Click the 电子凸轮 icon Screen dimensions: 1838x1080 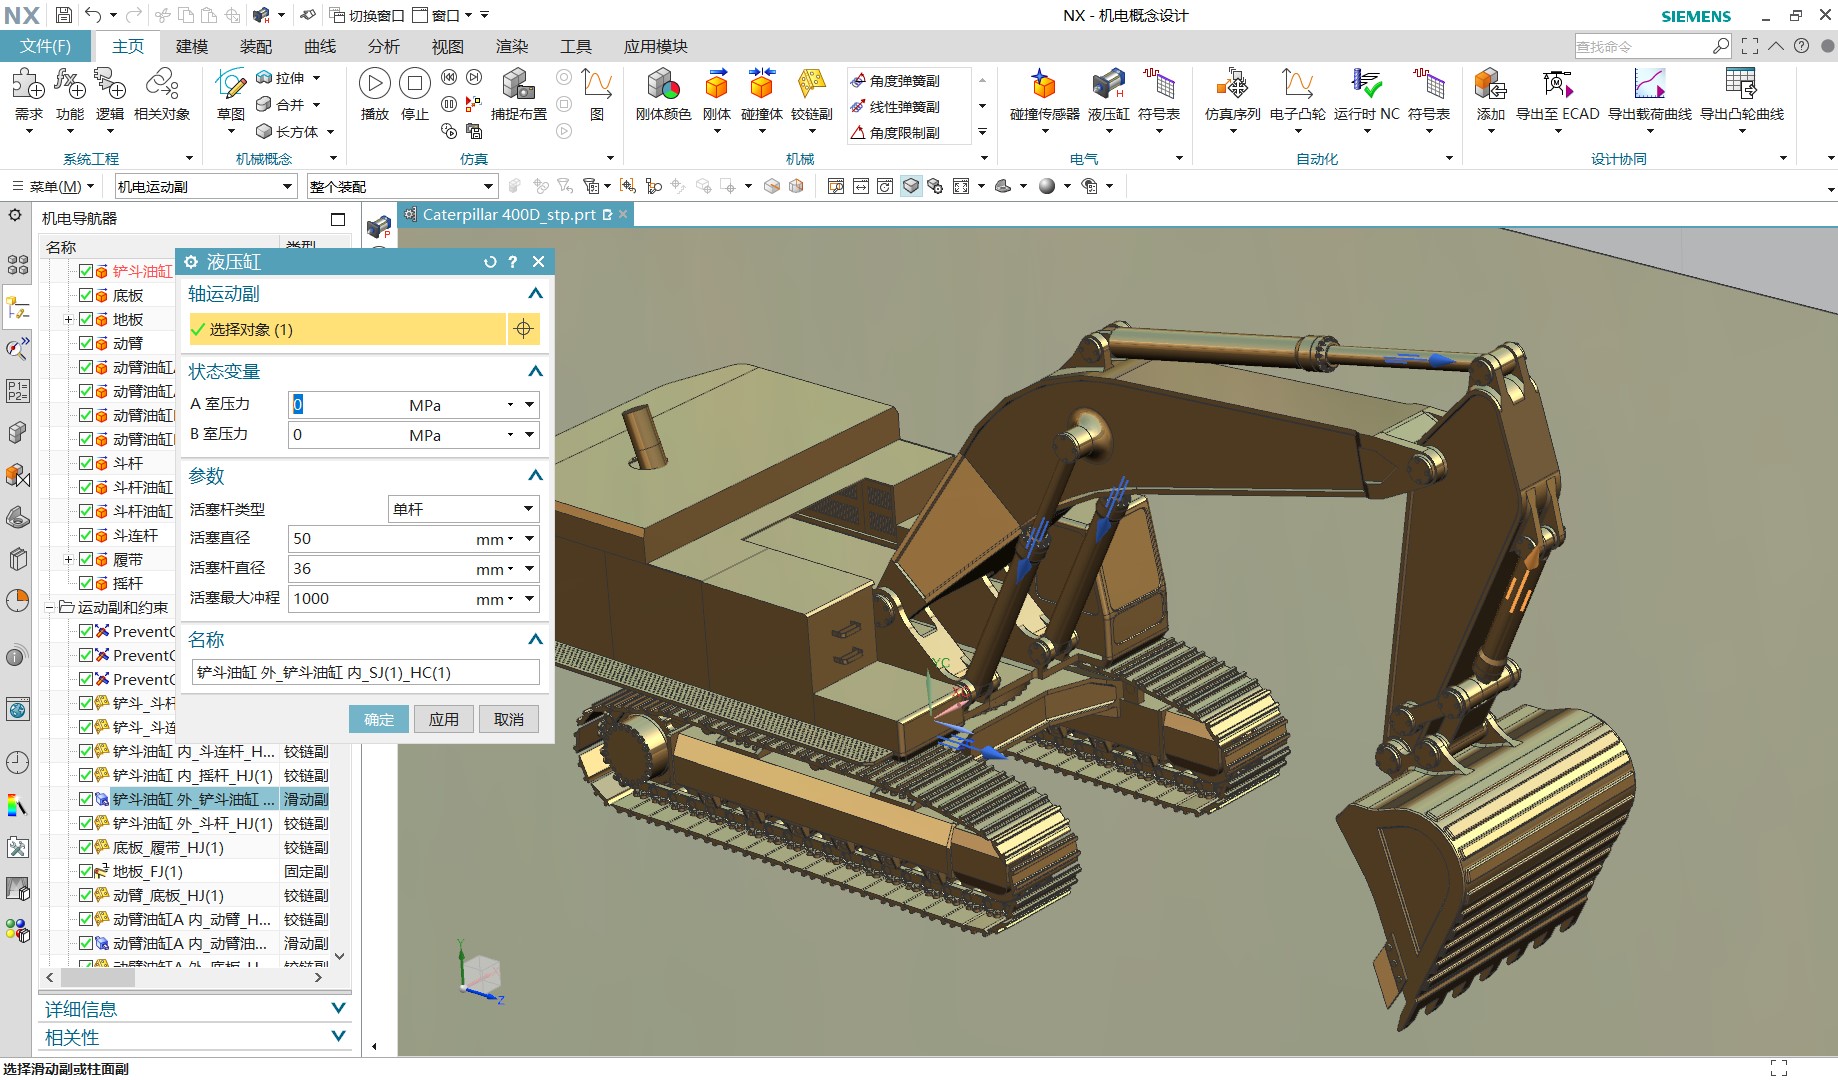(1297, 84)
